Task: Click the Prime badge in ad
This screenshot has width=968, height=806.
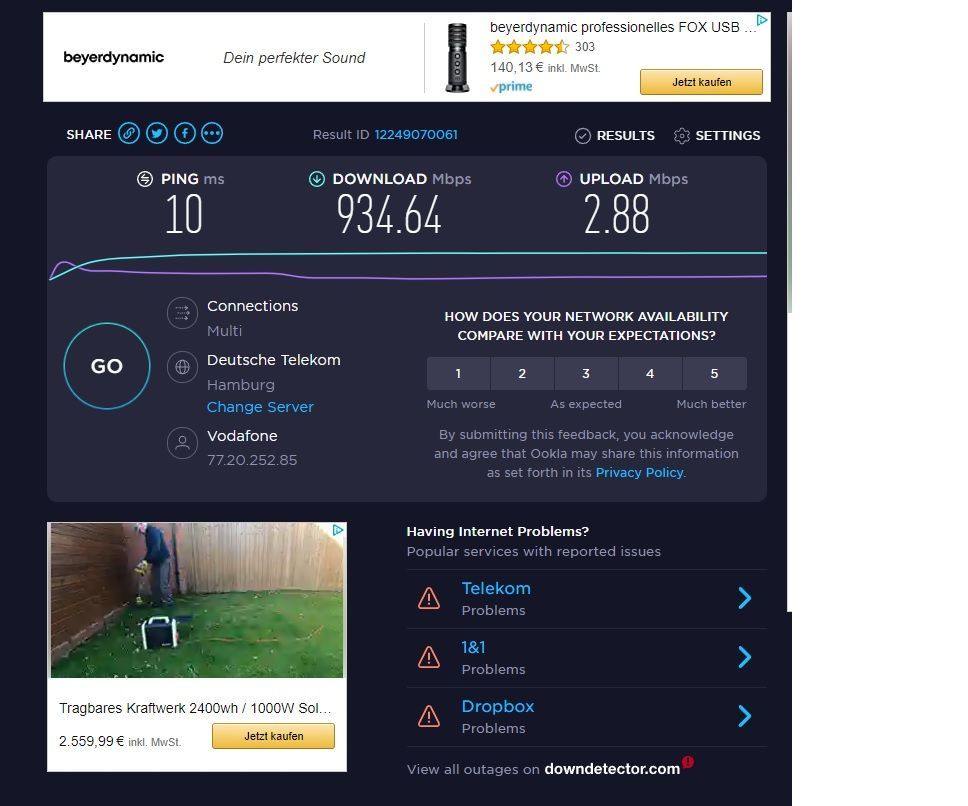Action: click(511, 87)
